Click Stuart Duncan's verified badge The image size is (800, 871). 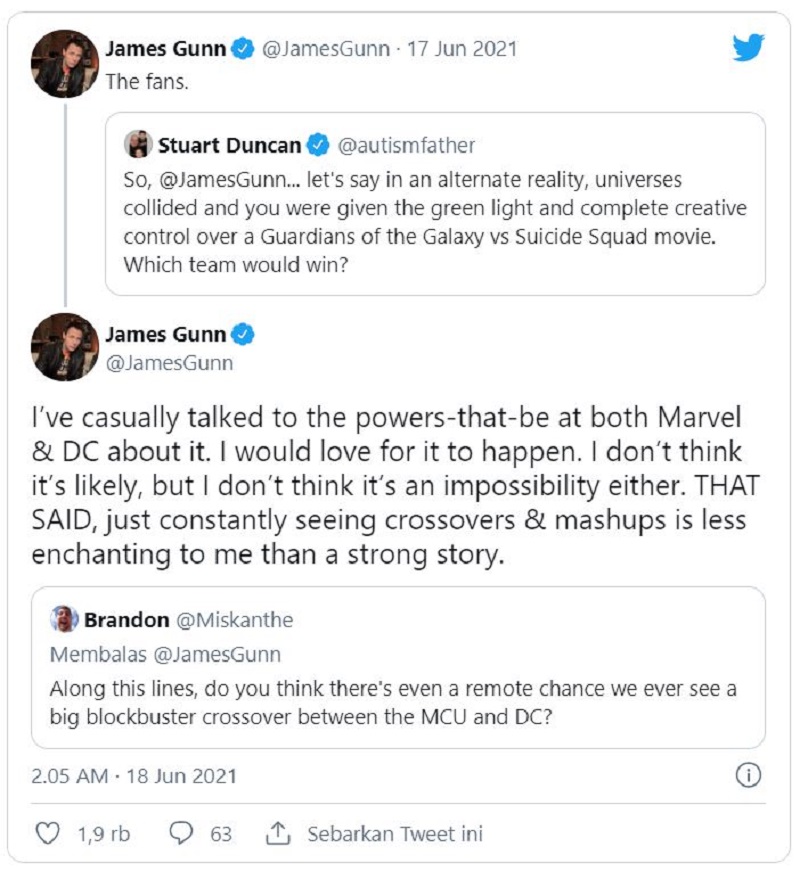(x=318, y=146)
